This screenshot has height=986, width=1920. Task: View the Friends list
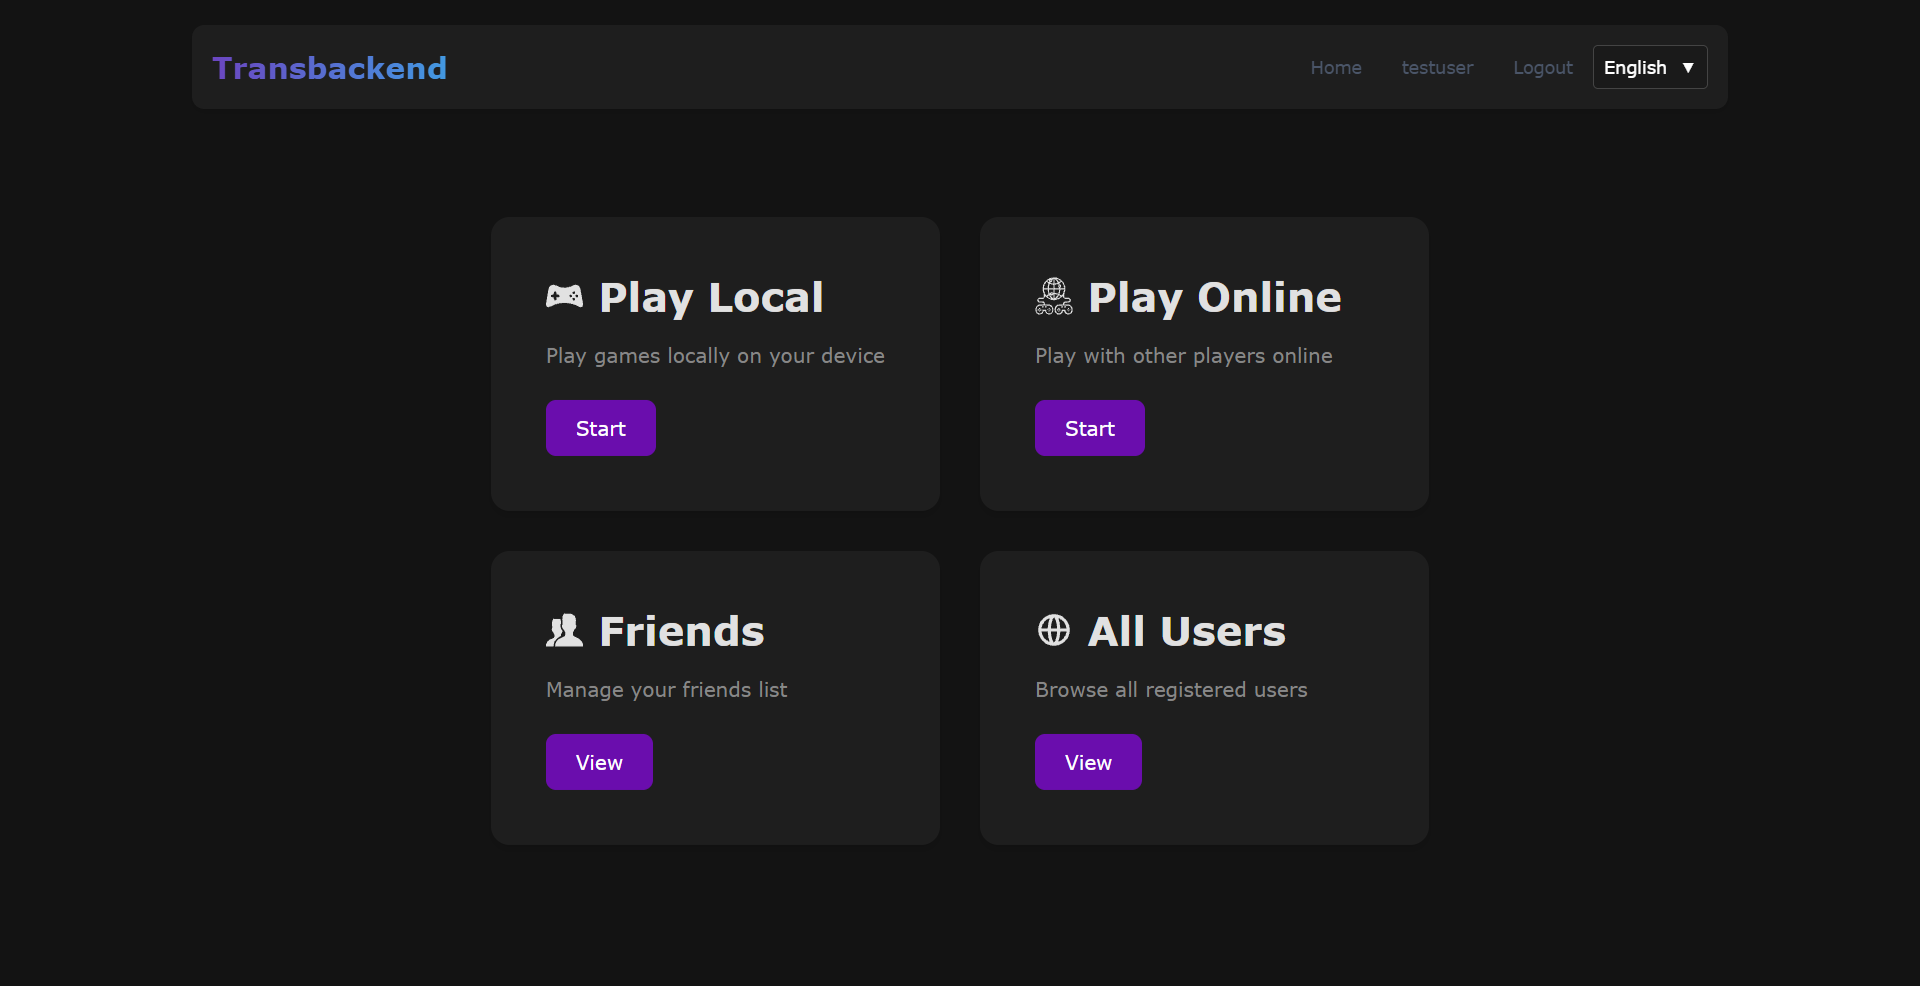[x=599, y=762]
